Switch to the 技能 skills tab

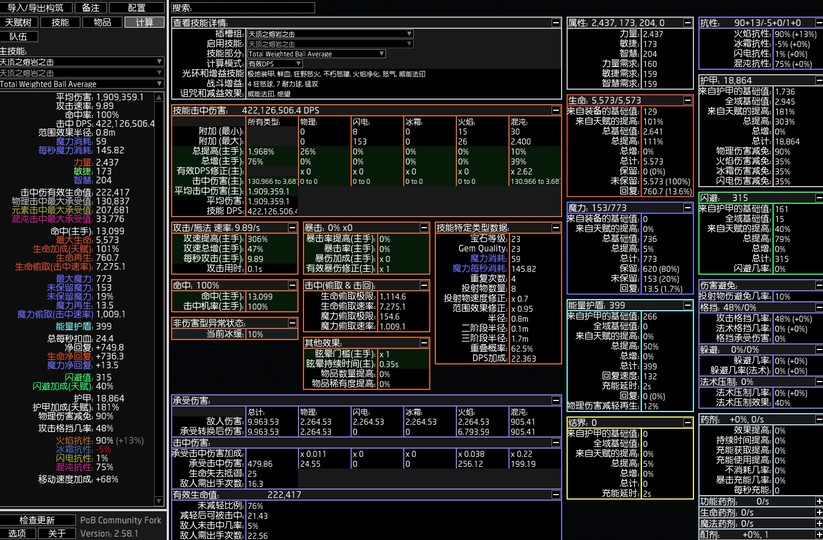point(60,22)
